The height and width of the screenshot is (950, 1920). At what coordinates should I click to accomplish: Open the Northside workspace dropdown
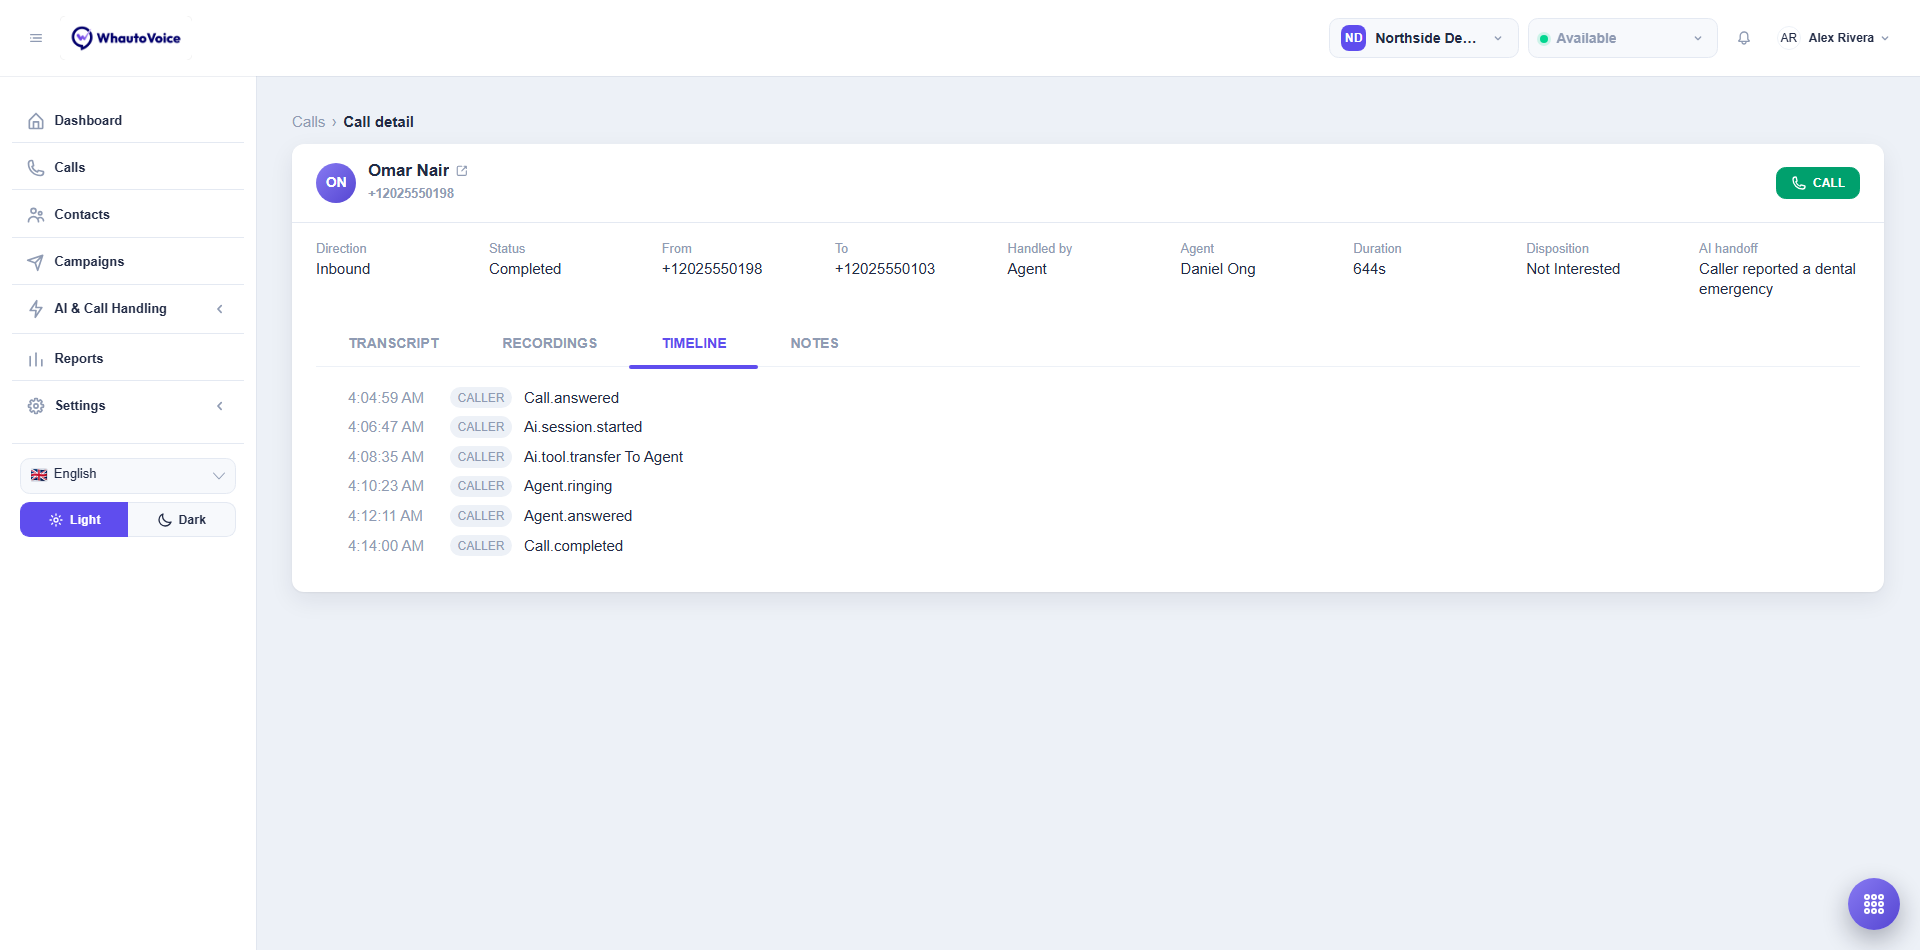tap(1423, 38)
